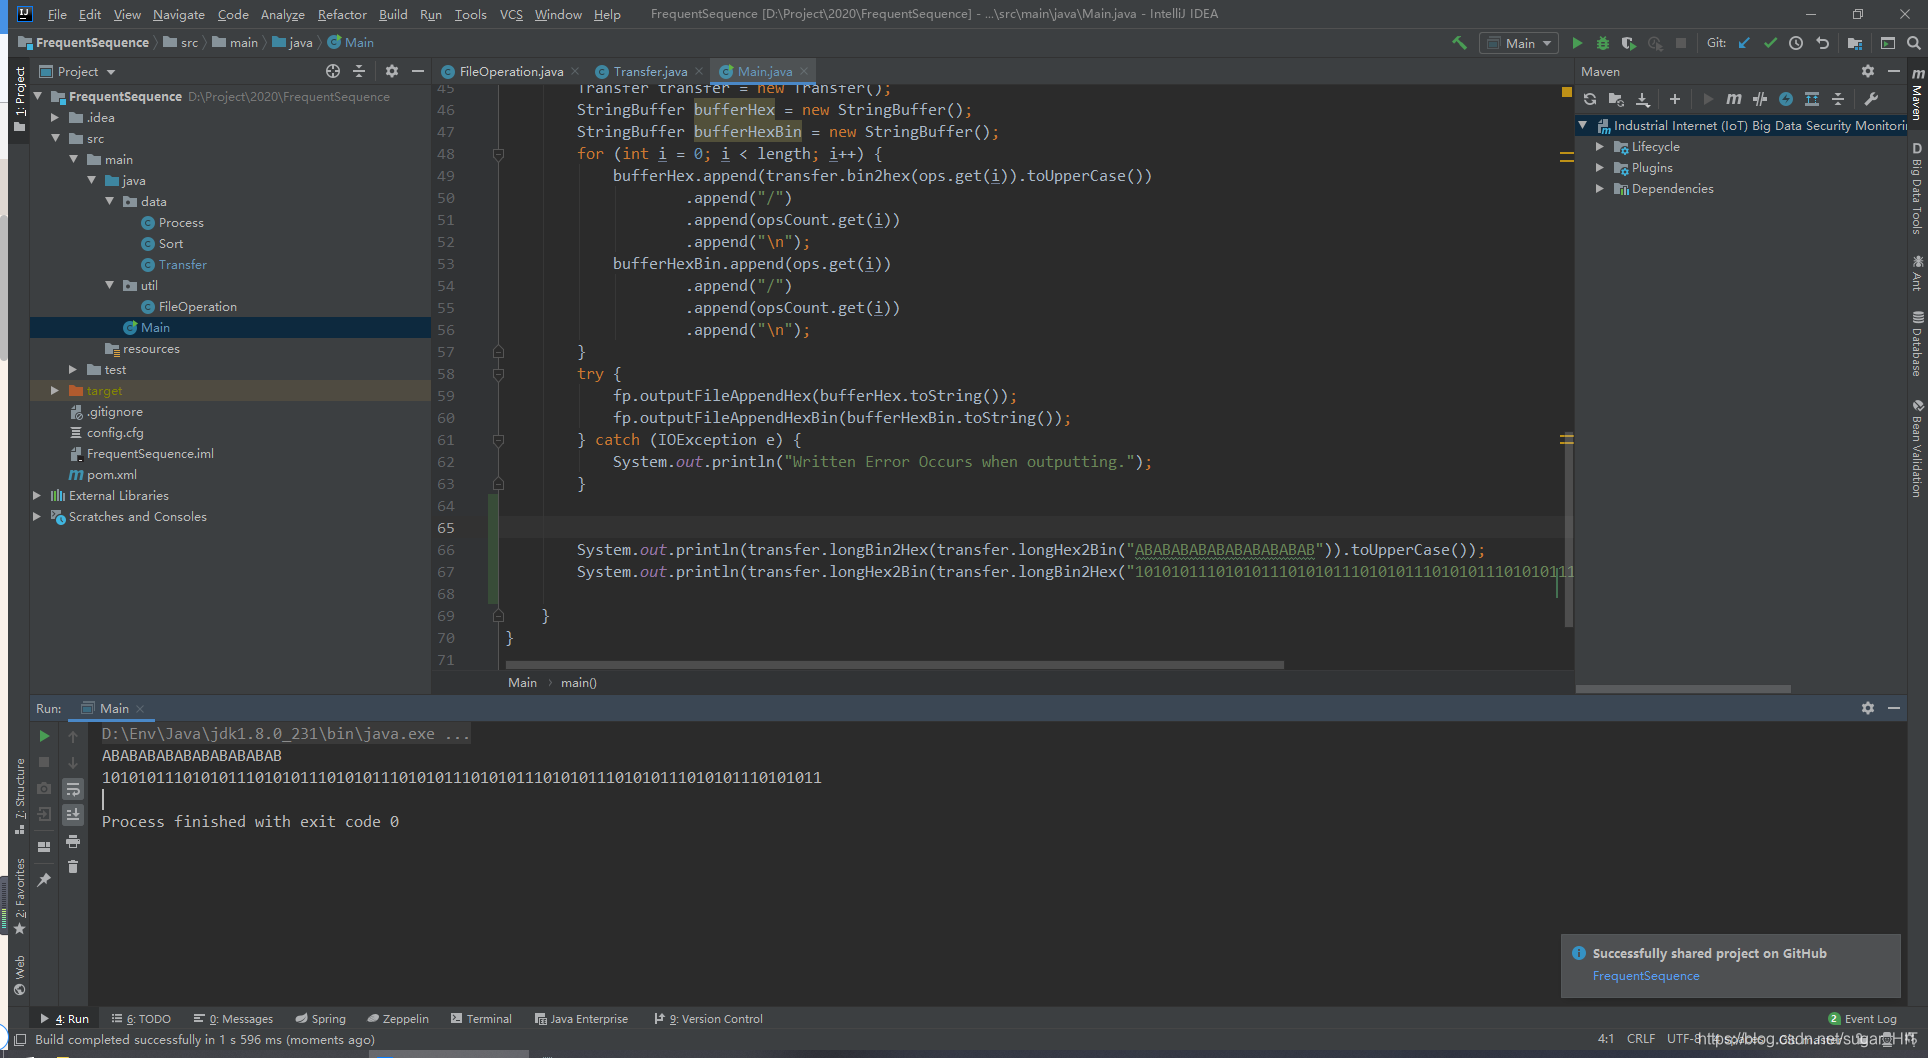Image resolution: width=1928 pixels, height=1058 pixels.
Task: Toggle soft-wrap in the Run console
Action: 73,790
